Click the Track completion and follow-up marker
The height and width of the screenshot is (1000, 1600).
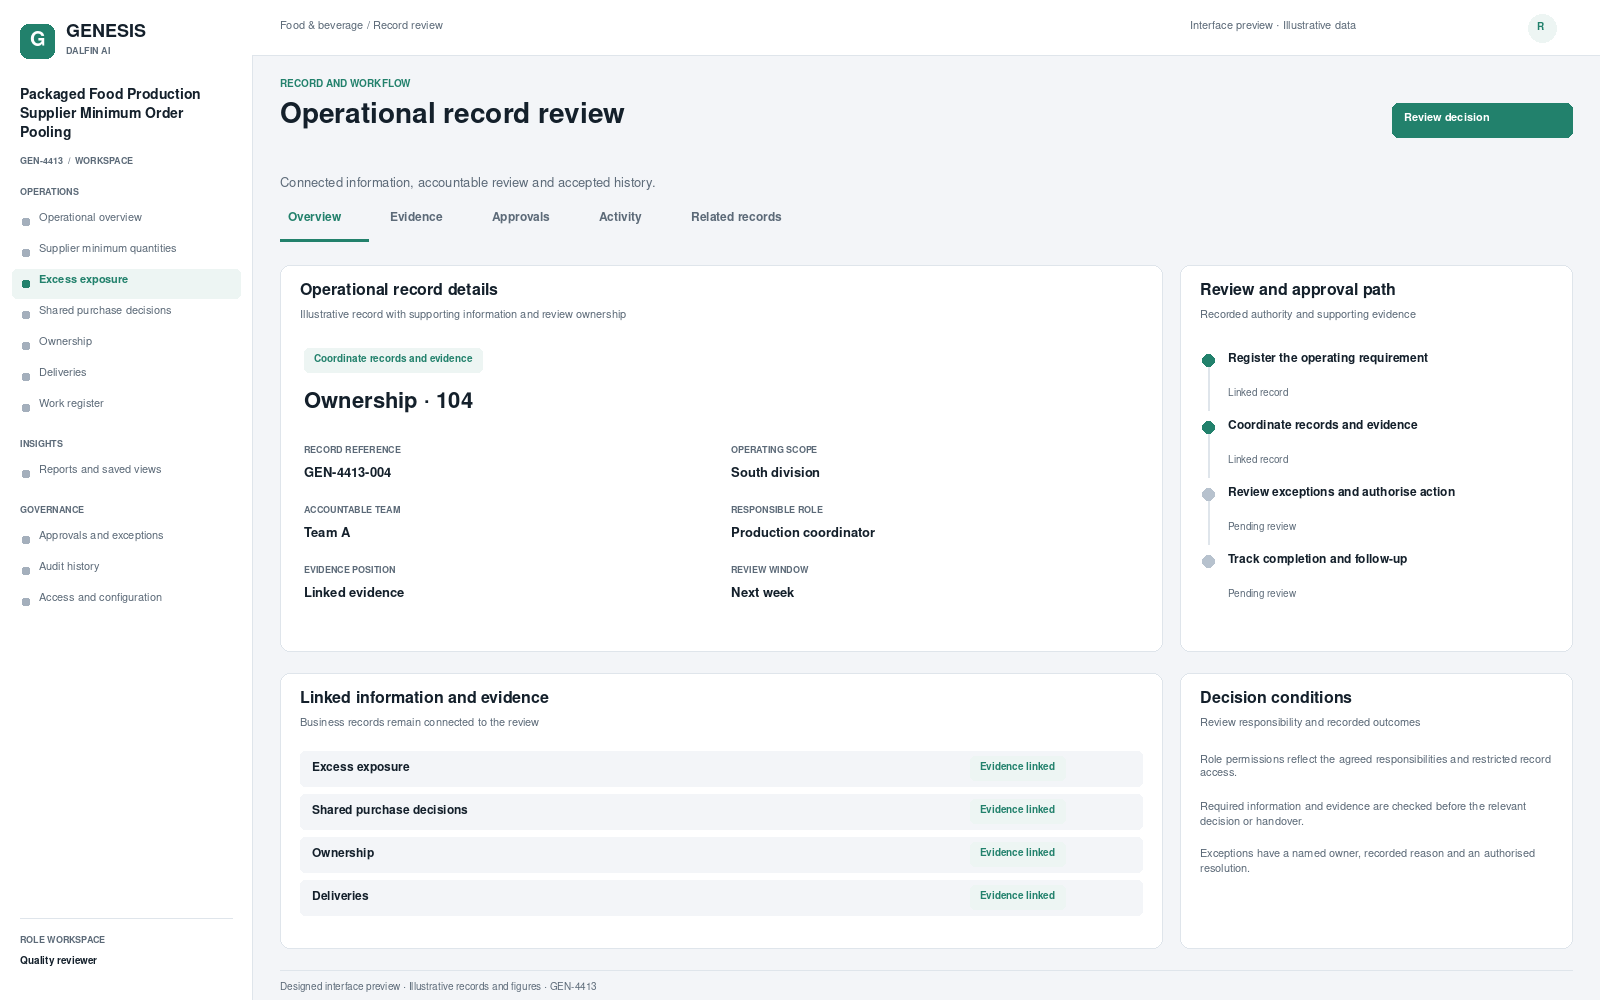click(x=1208, y=561)
